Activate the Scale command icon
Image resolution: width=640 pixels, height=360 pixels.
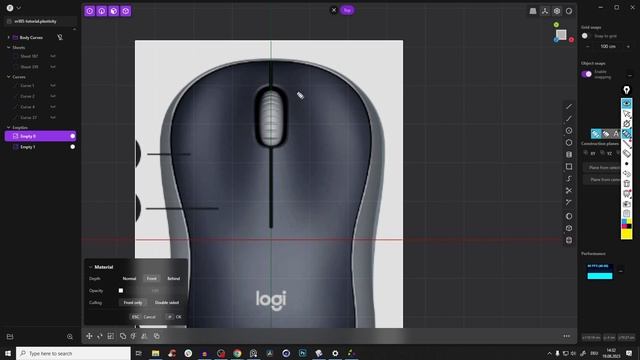point(111,336)
